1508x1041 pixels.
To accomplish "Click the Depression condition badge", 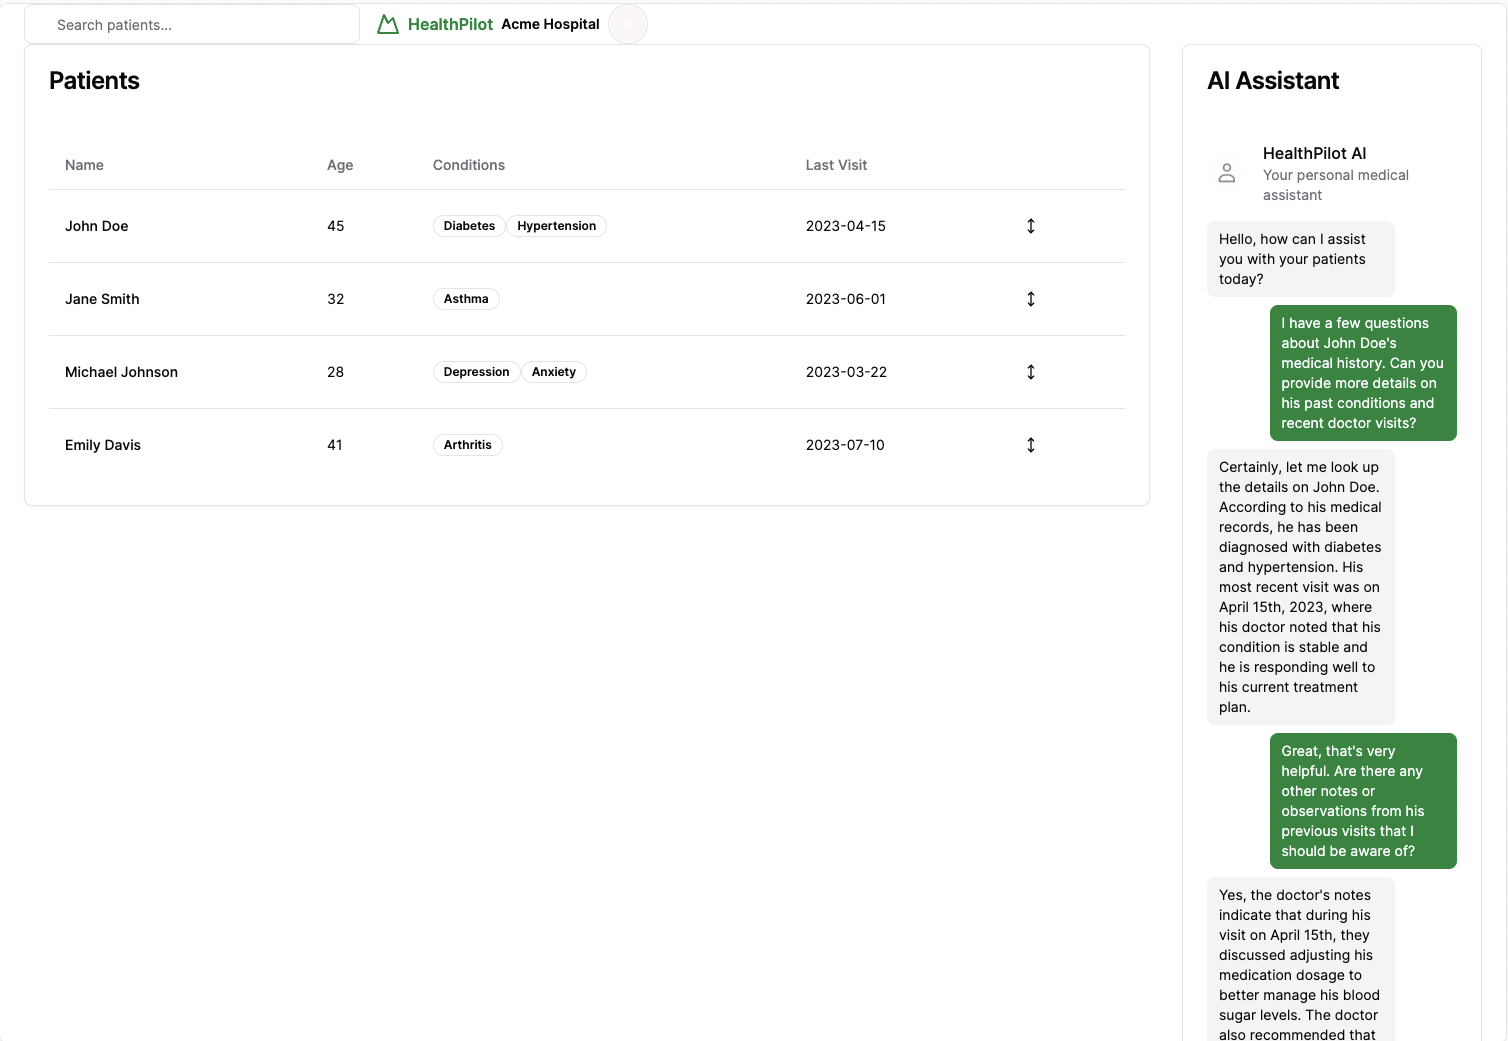I will pos(476,372).
